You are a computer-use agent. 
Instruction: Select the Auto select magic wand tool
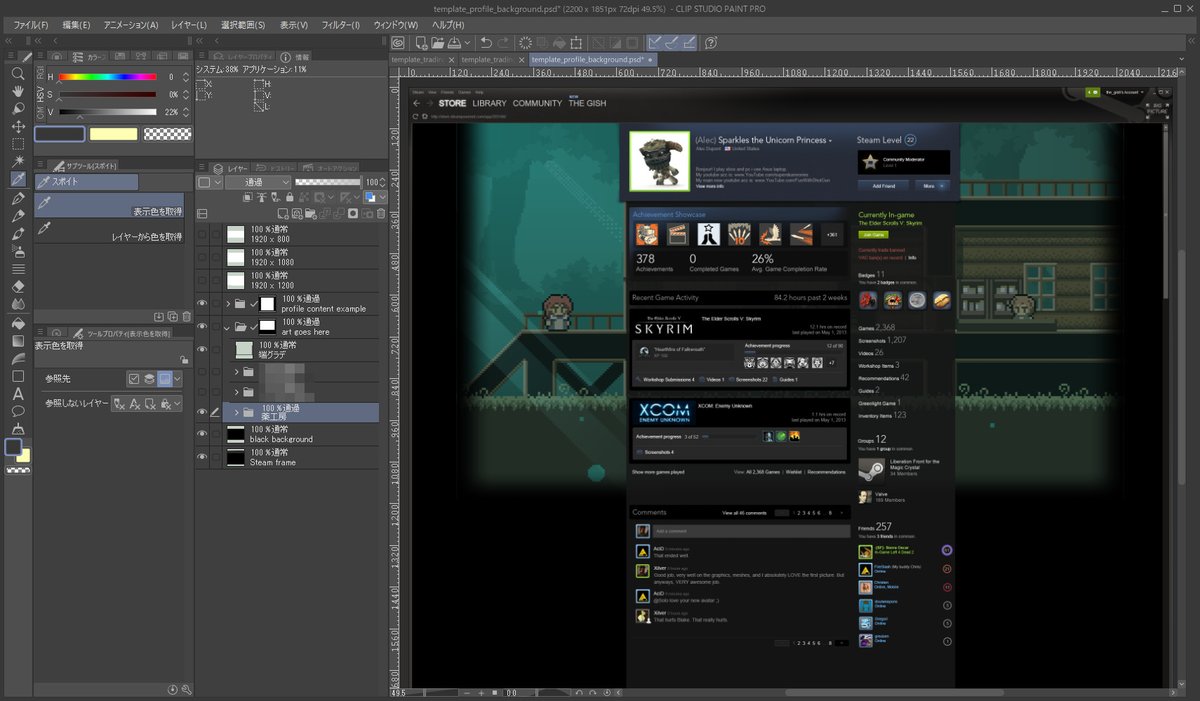pyautogui.click(x=18, y=161)
